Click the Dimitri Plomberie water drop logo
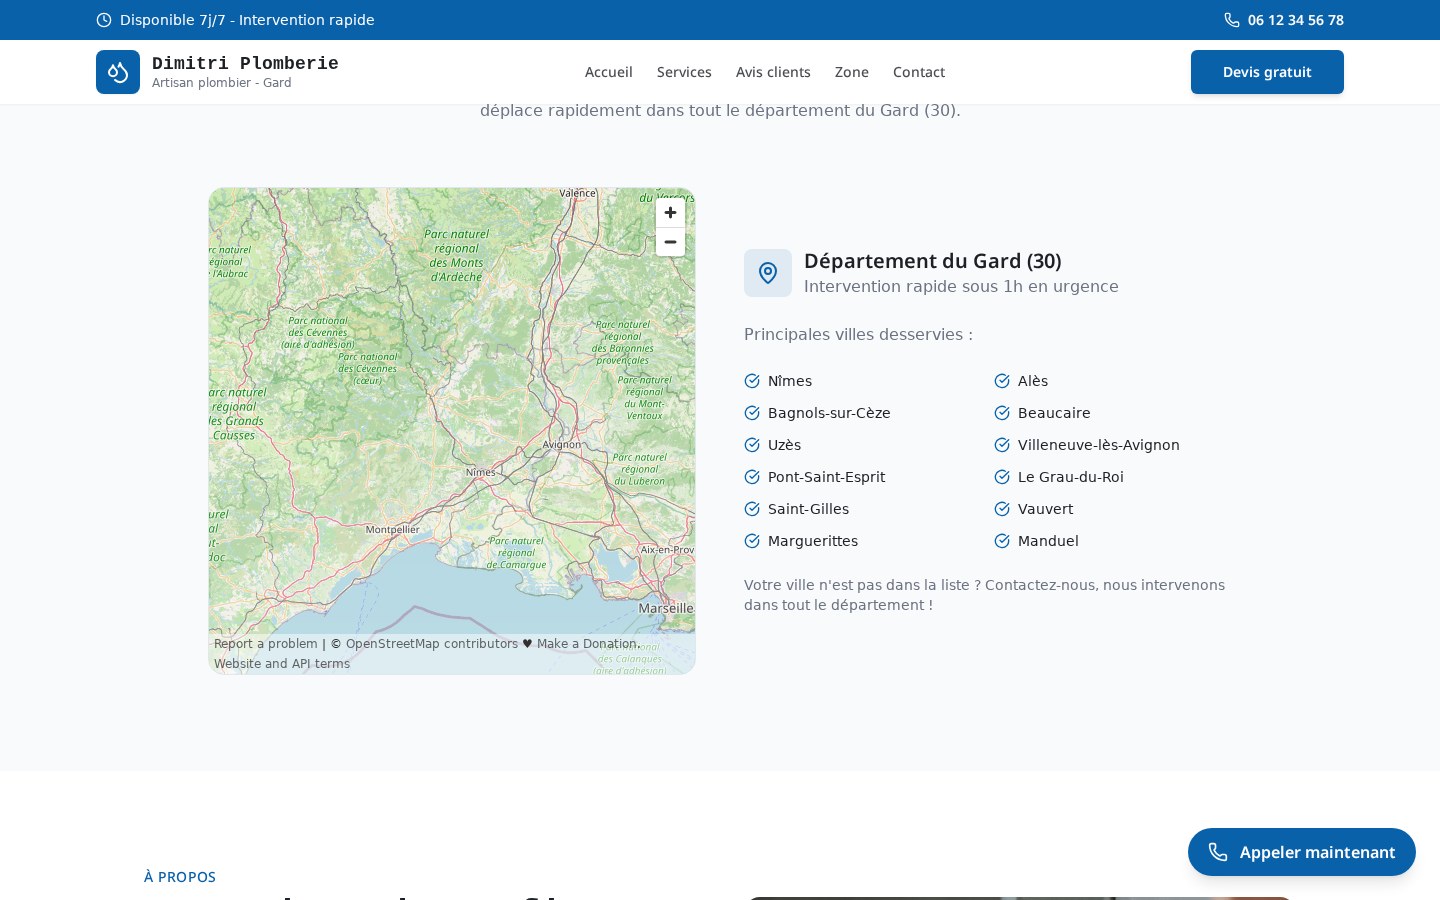 (118, 72)
